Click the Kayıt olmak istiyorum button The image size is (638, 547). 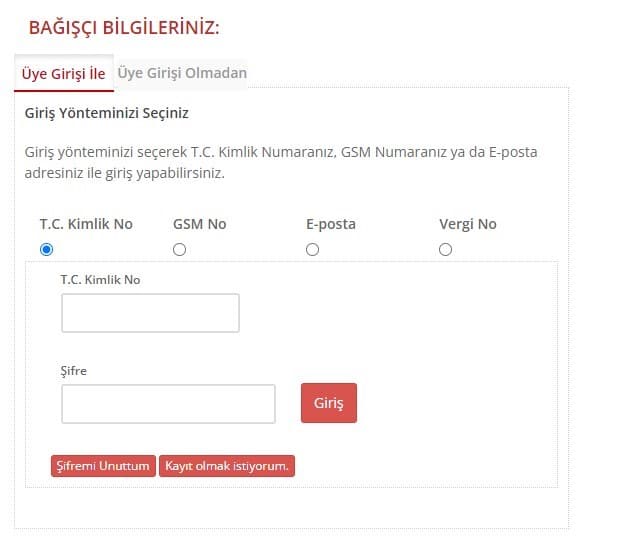[x=227, y=466]
